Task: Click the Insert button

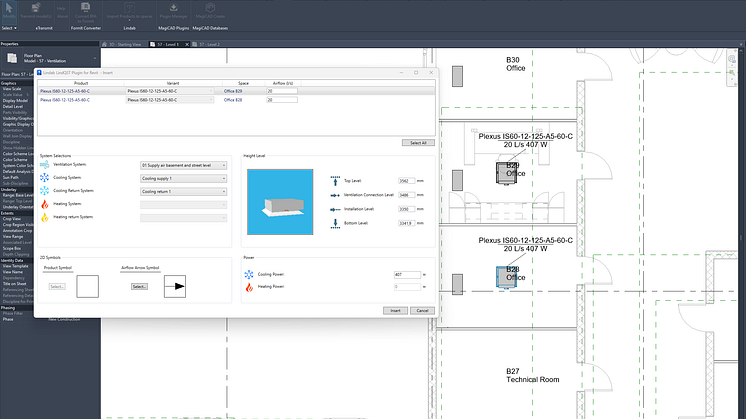Action: (x=395, y=310)
